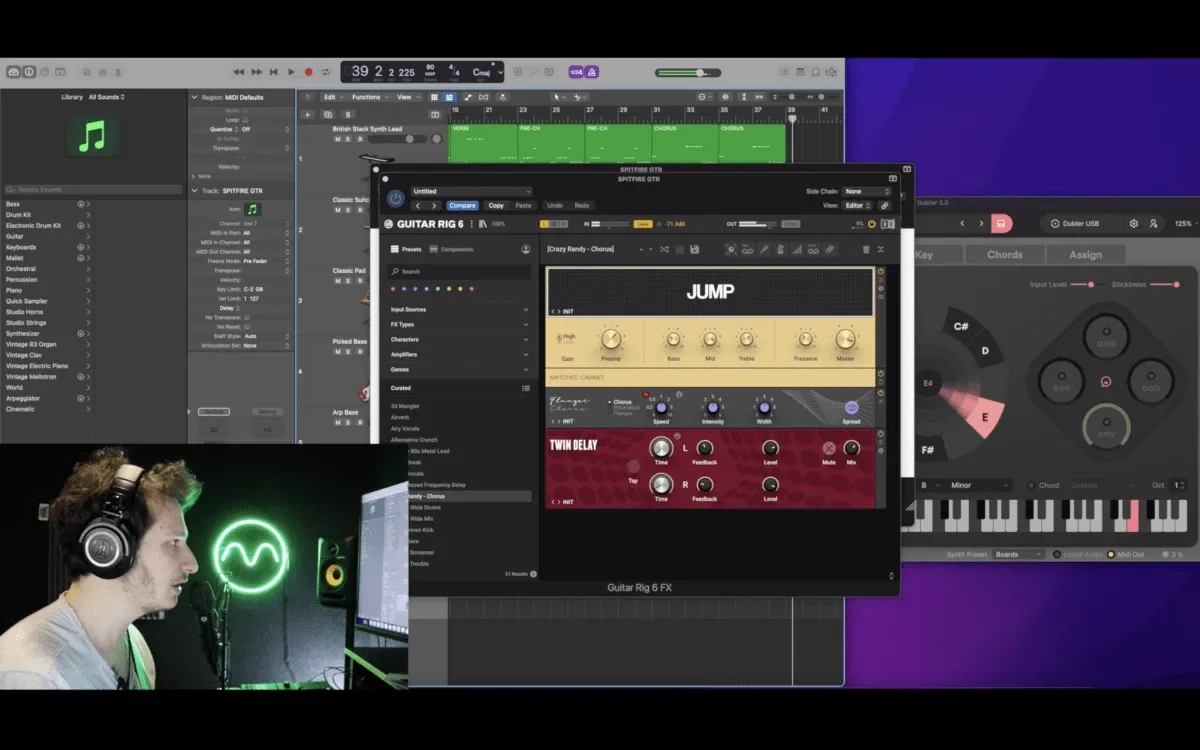The height and width of the screenshot is (750, 1200).
Task: Start playback with the Play button
Action: pos(291,72)
